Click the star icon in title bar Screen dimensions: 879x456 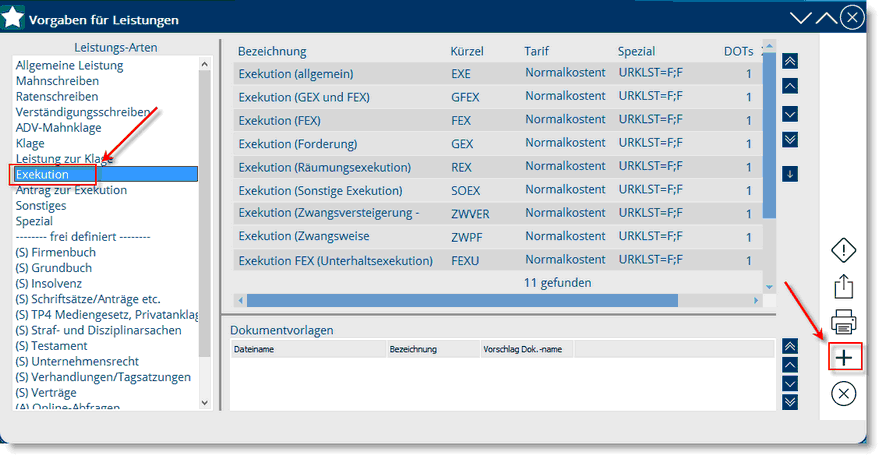pos(12,17)
